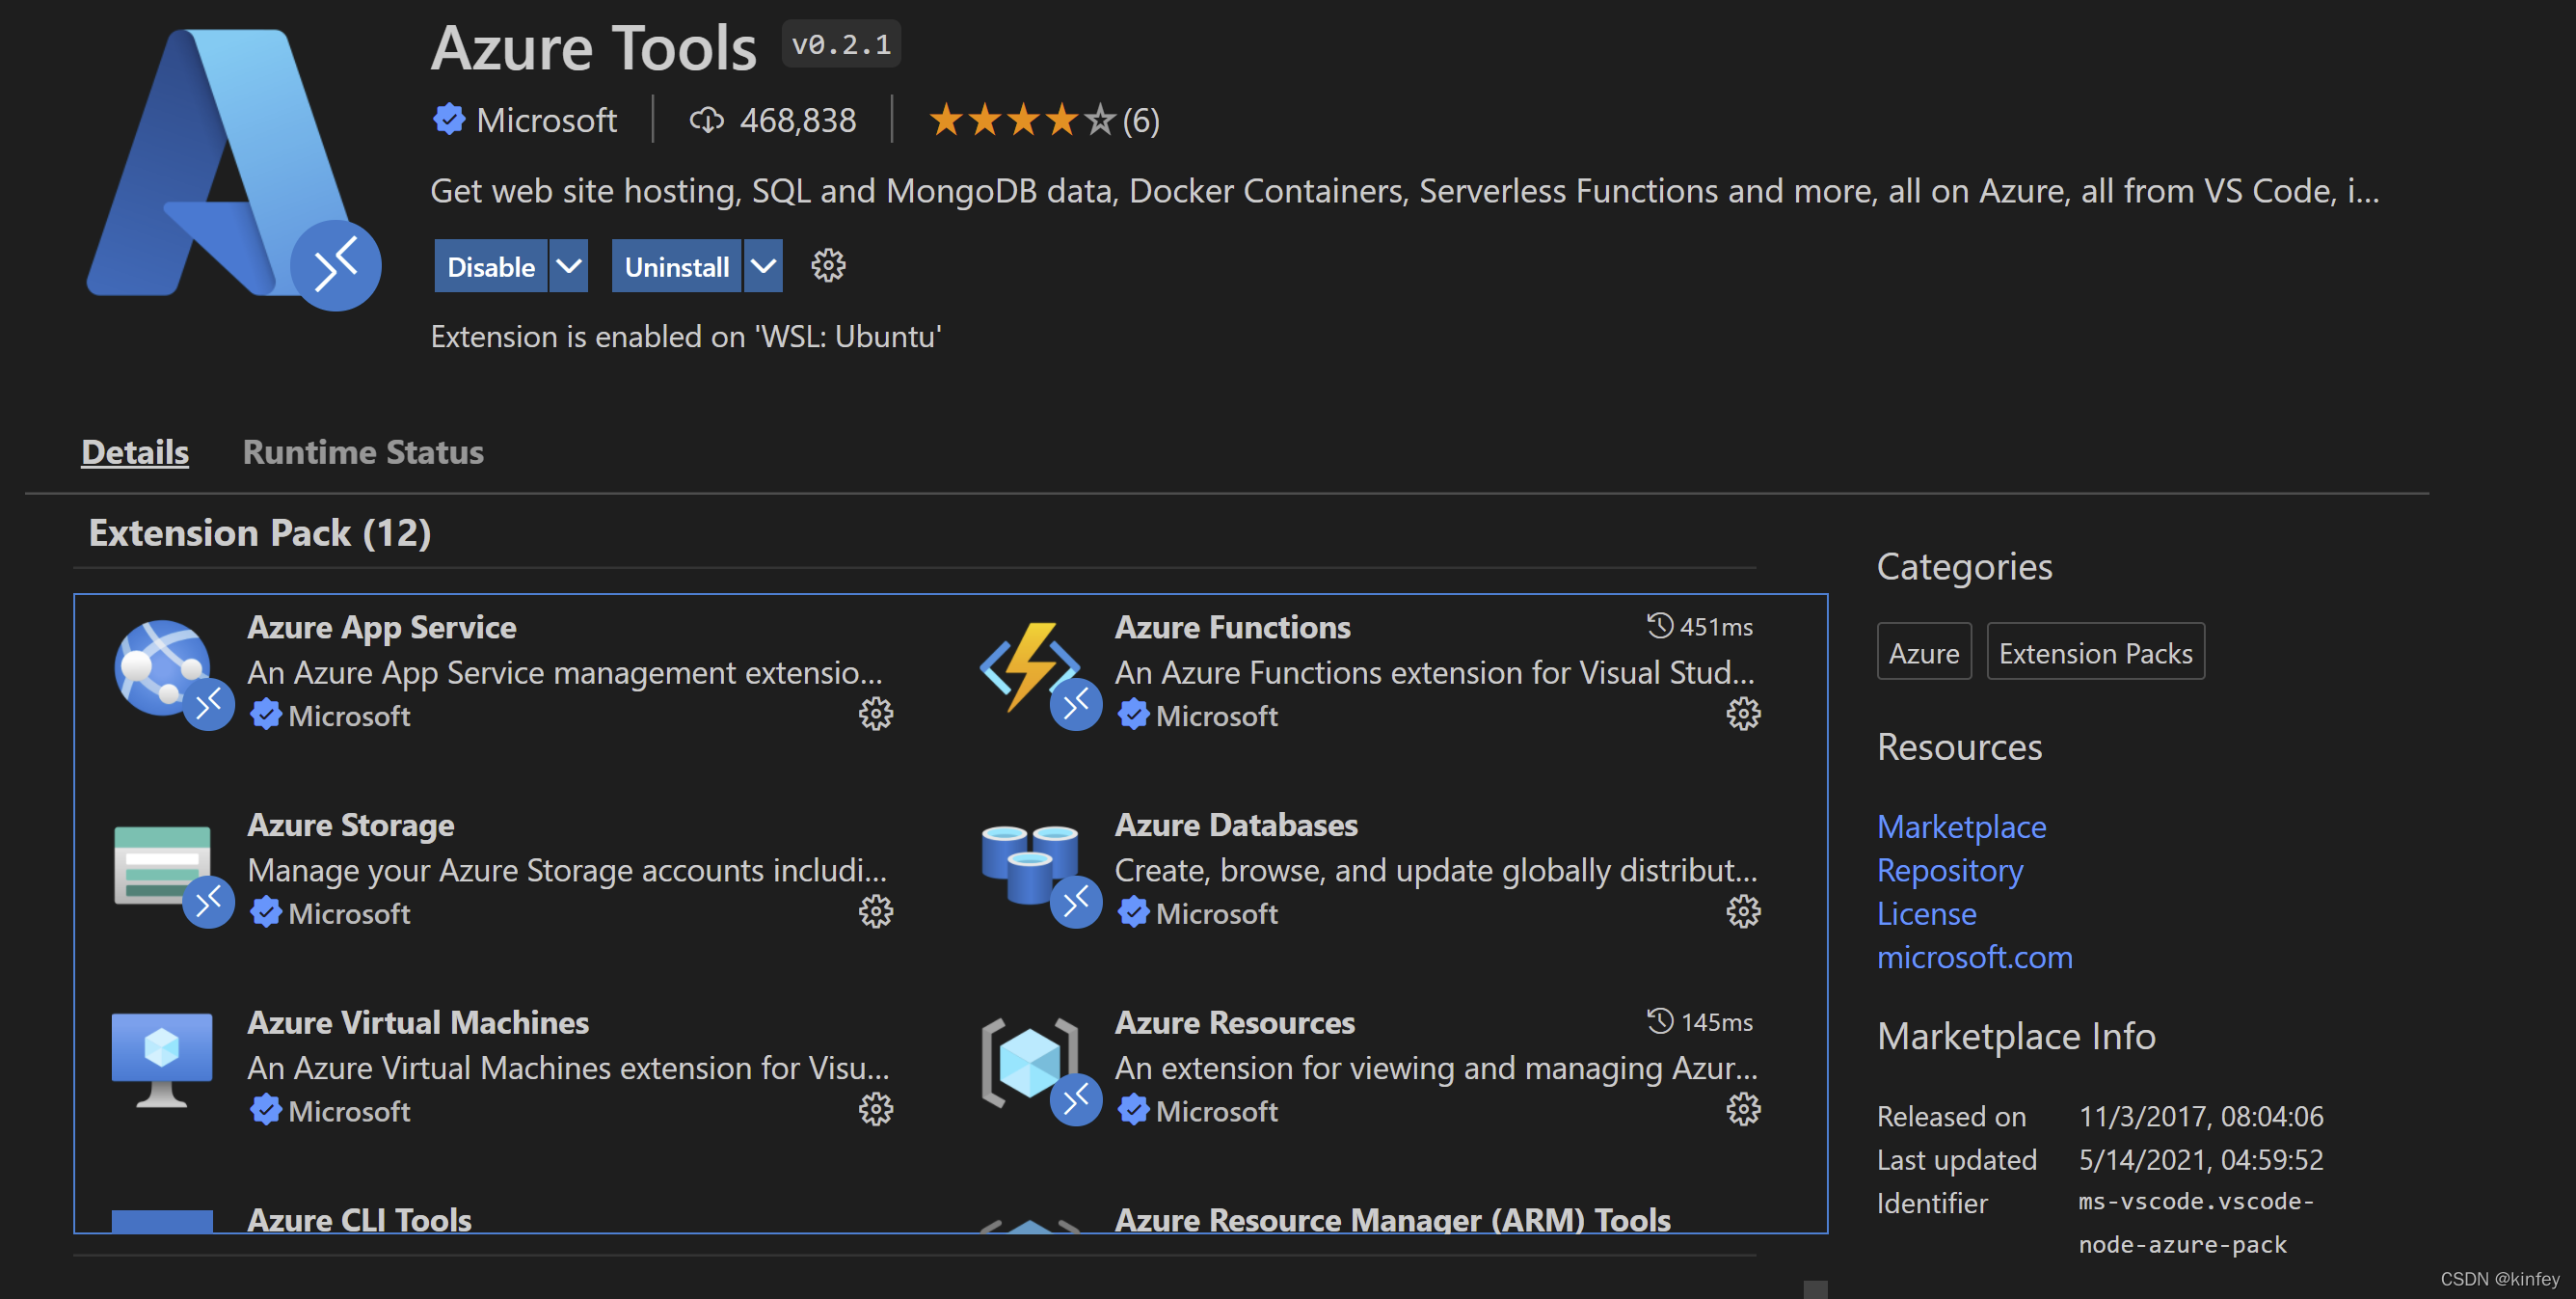Click the Azure App Service settings gear
2576x1299 pixels.
[875, 714]
